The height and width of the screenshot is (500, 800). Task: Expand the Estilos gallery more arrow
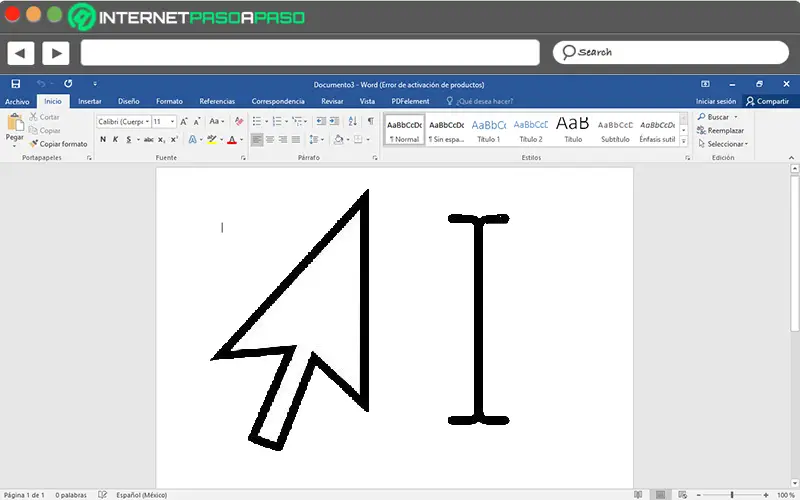[684, 141]
